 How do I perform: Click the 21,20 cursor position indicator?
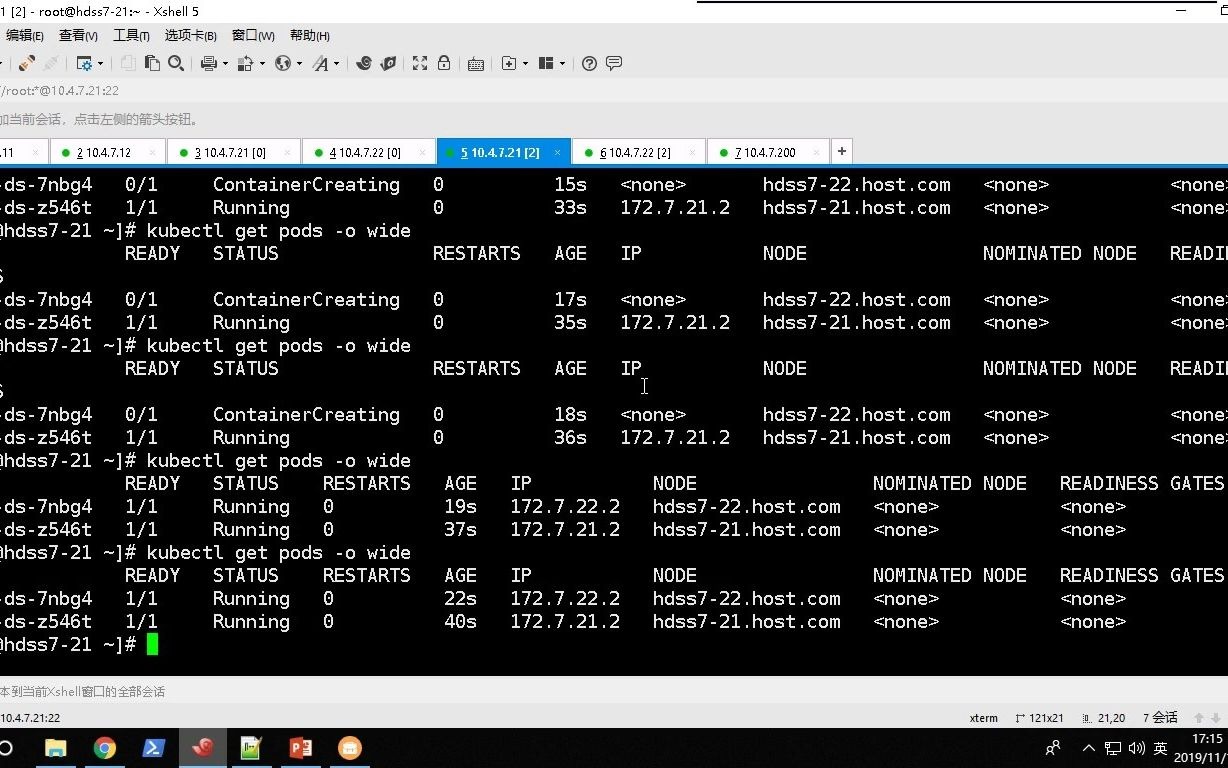(1104, 718)
